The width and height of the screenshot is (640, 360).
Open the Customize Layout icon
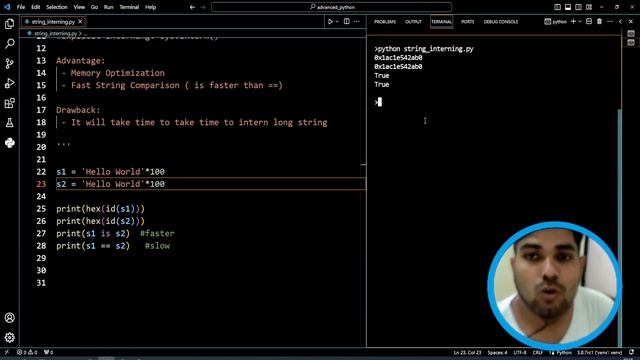[x=589, y=7]
